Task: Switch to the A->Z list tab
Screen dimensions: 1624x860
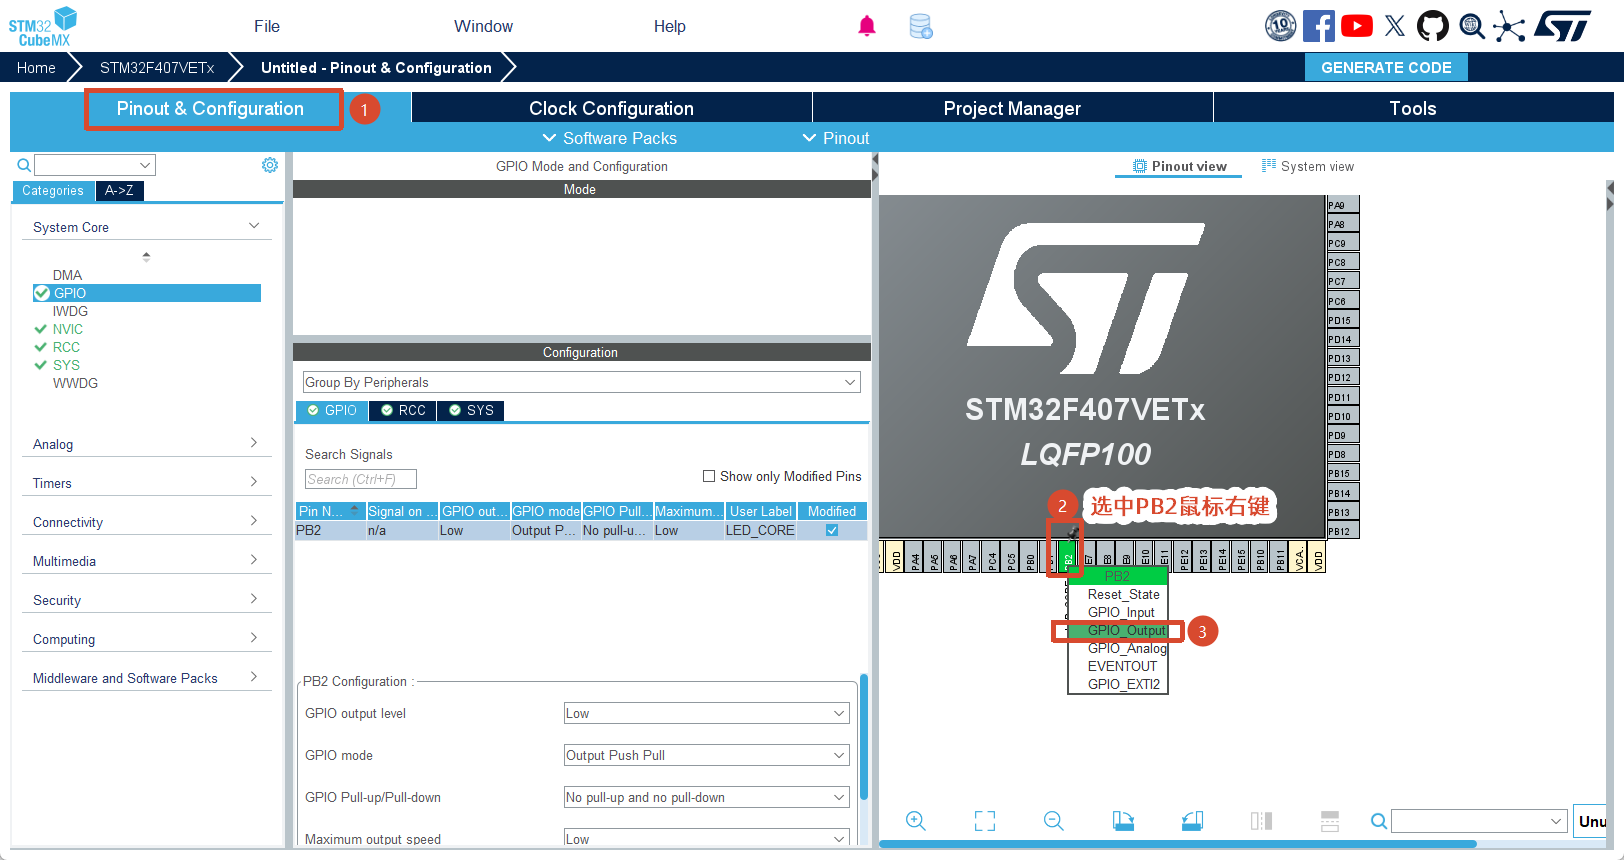Action: pyautogui.click(x=119, y=190)
